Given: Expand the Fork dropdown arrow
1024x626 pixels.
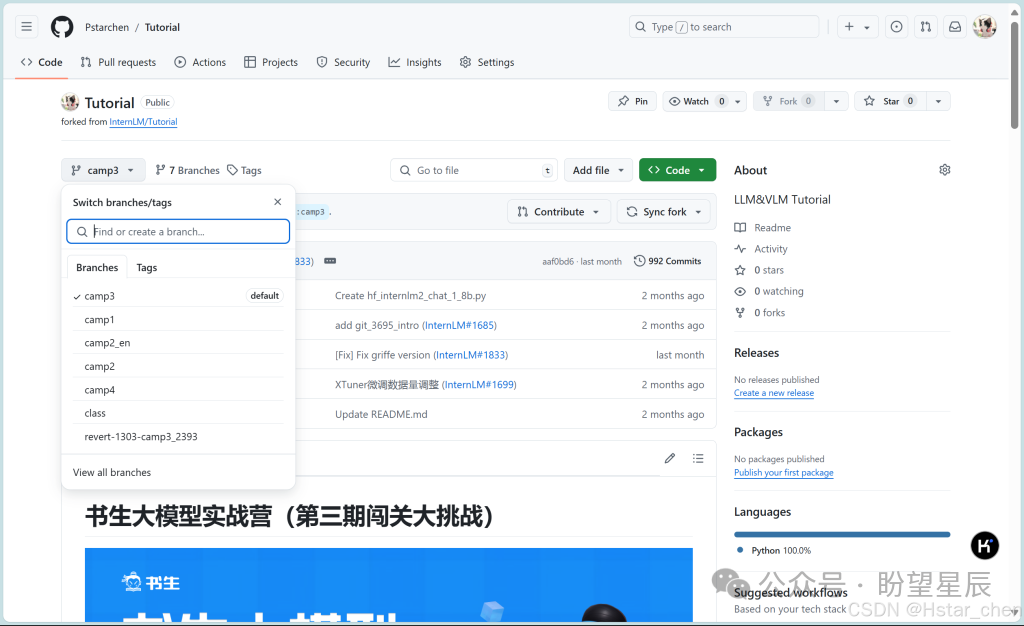Looking at the screenshot, I should (x=836, y=101).
